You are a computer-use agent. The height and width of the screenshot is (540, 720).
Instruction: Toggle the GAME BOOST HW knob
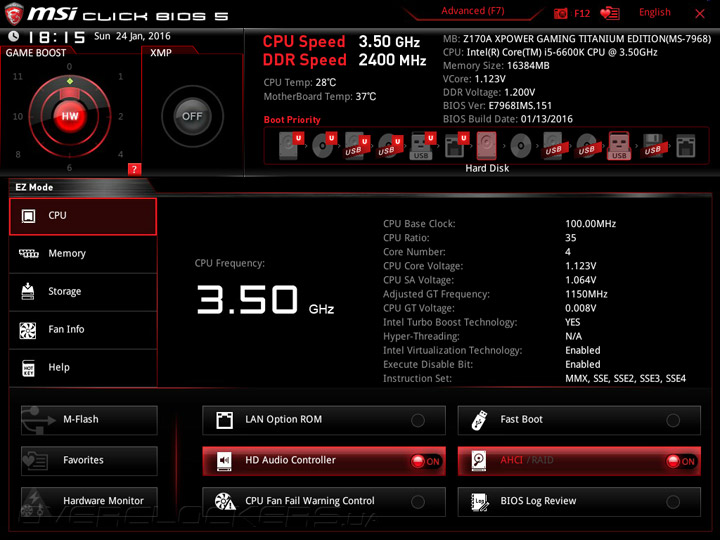pos(70,116)
